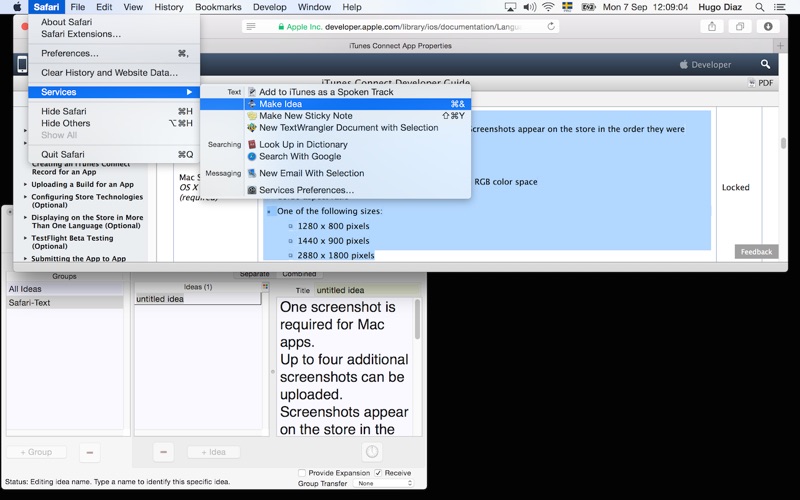Click the idea Title field

tap(367, 290)
